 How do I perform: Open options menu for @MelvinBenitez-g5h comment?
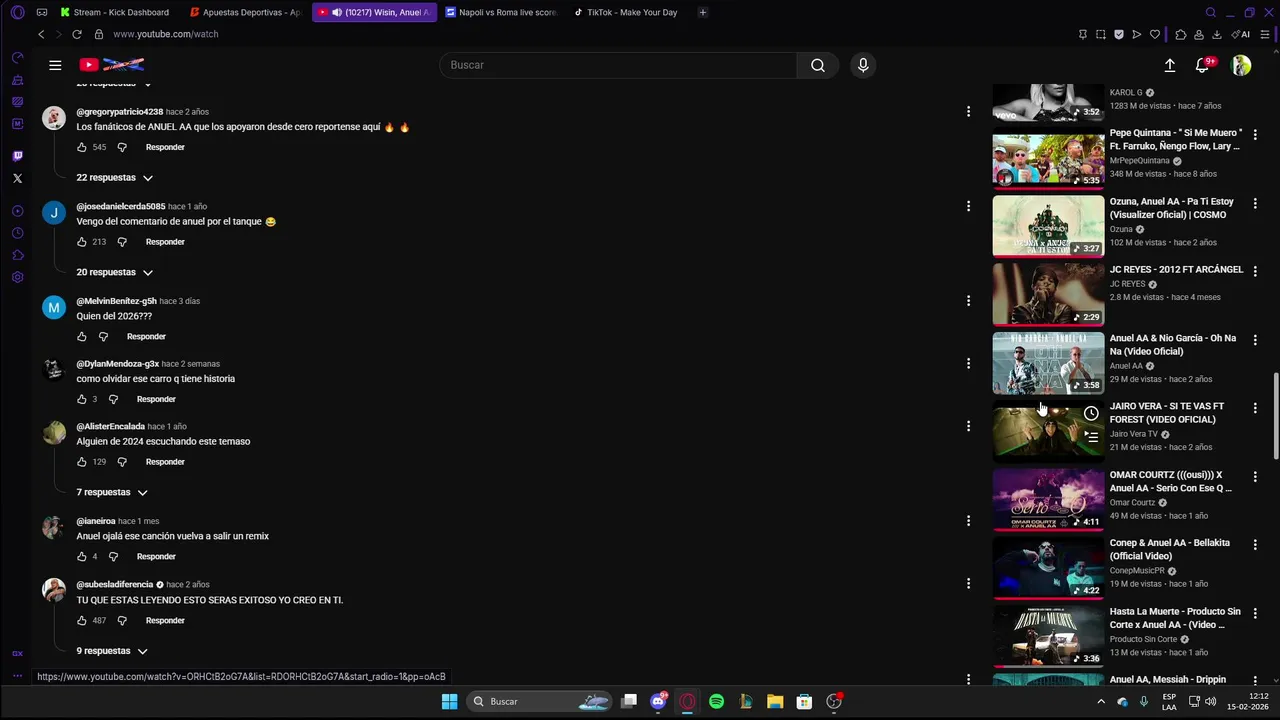(968, 300)
